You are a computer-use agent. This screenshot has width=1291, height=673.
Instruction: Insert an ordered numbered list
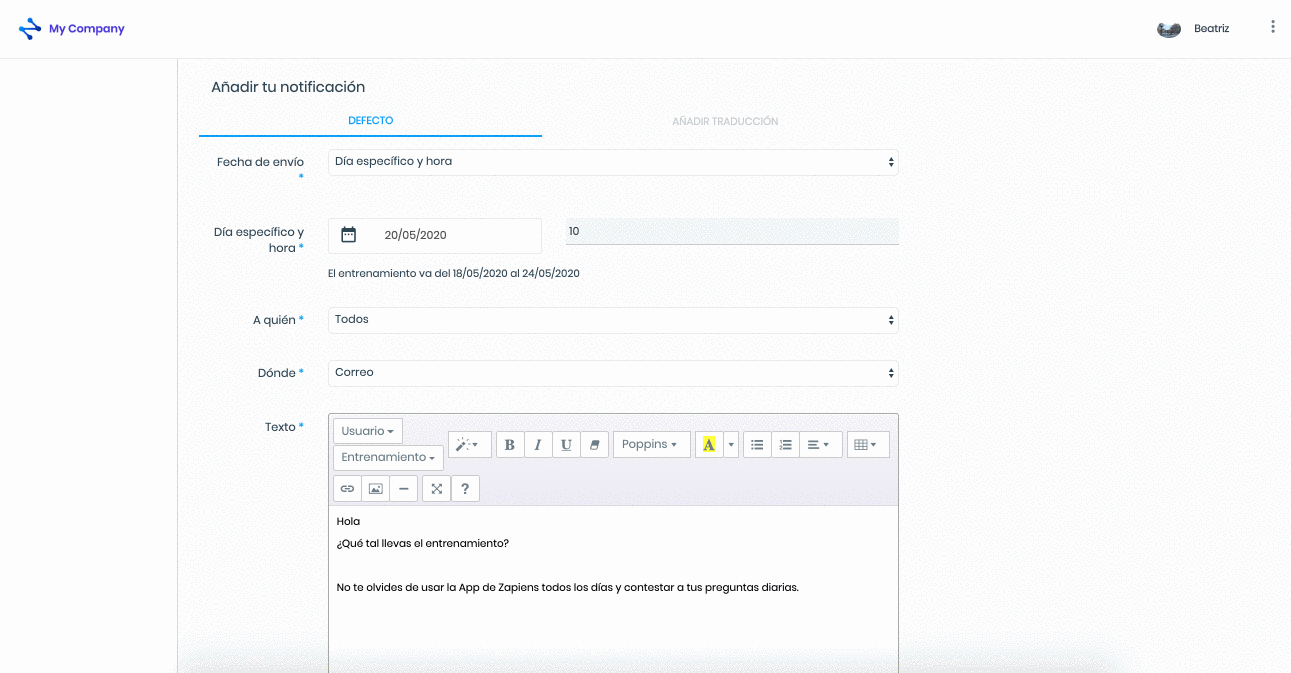(785, 445)
